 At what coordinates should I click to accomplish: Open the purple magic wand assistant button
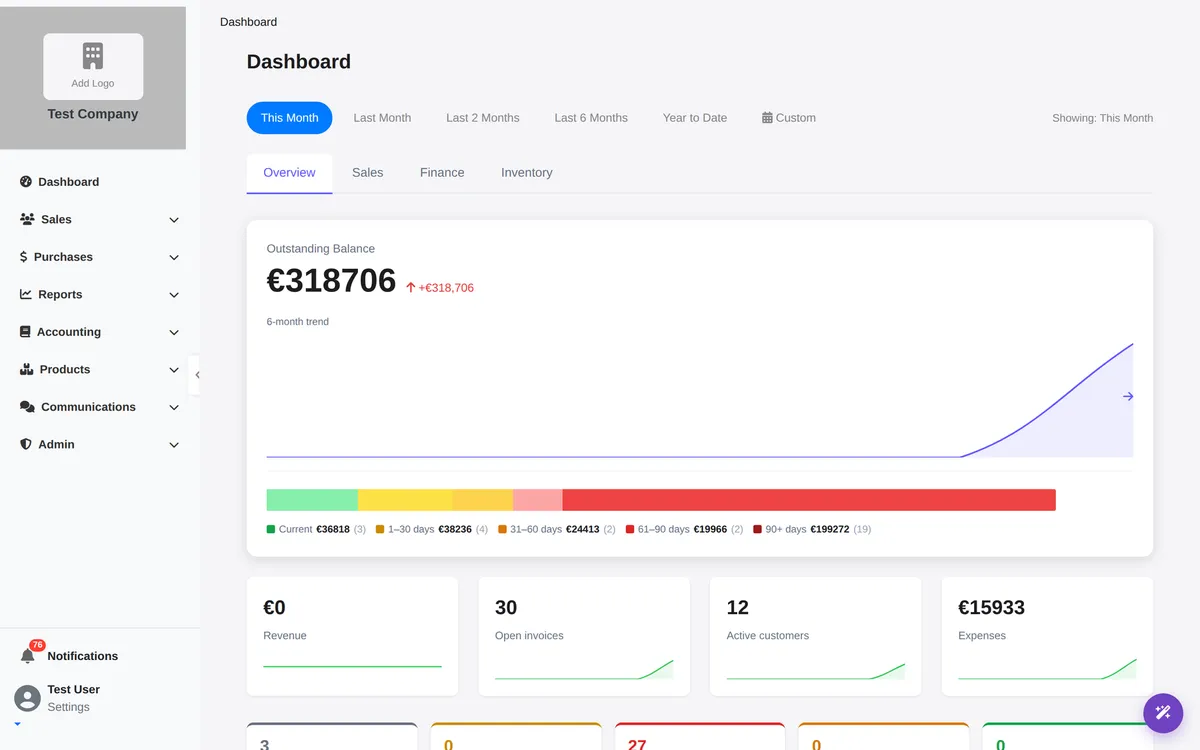click(1163, 713)
